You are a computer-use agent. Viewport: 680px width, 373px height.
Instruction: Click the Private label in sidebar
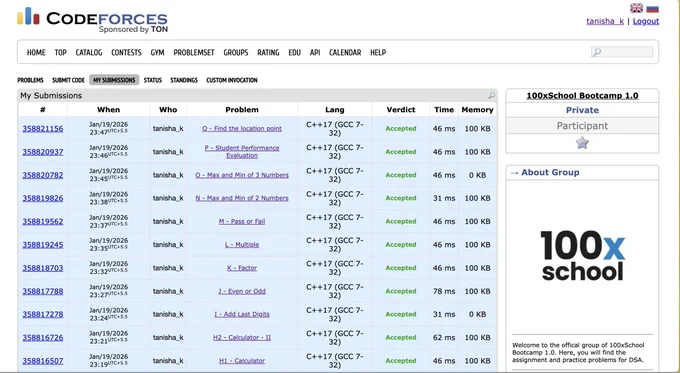[x=582, y=110]
